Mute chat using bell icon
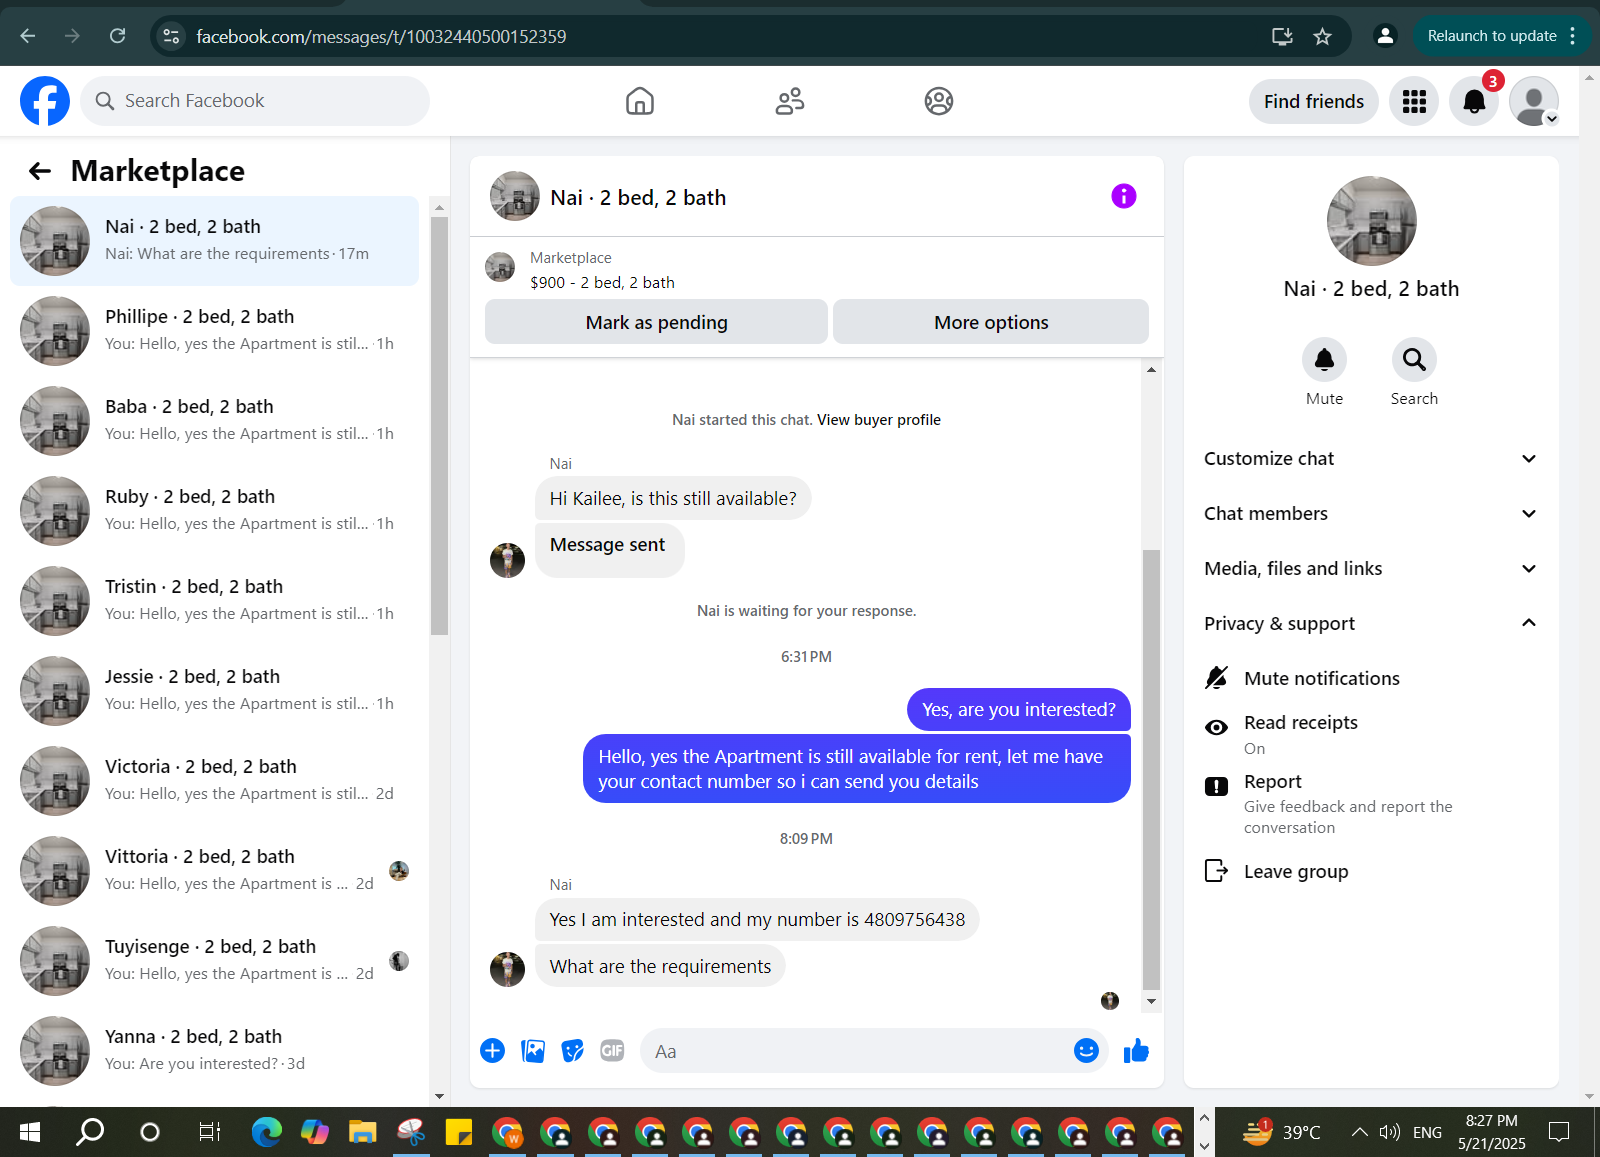 [x=1324, y=360]
